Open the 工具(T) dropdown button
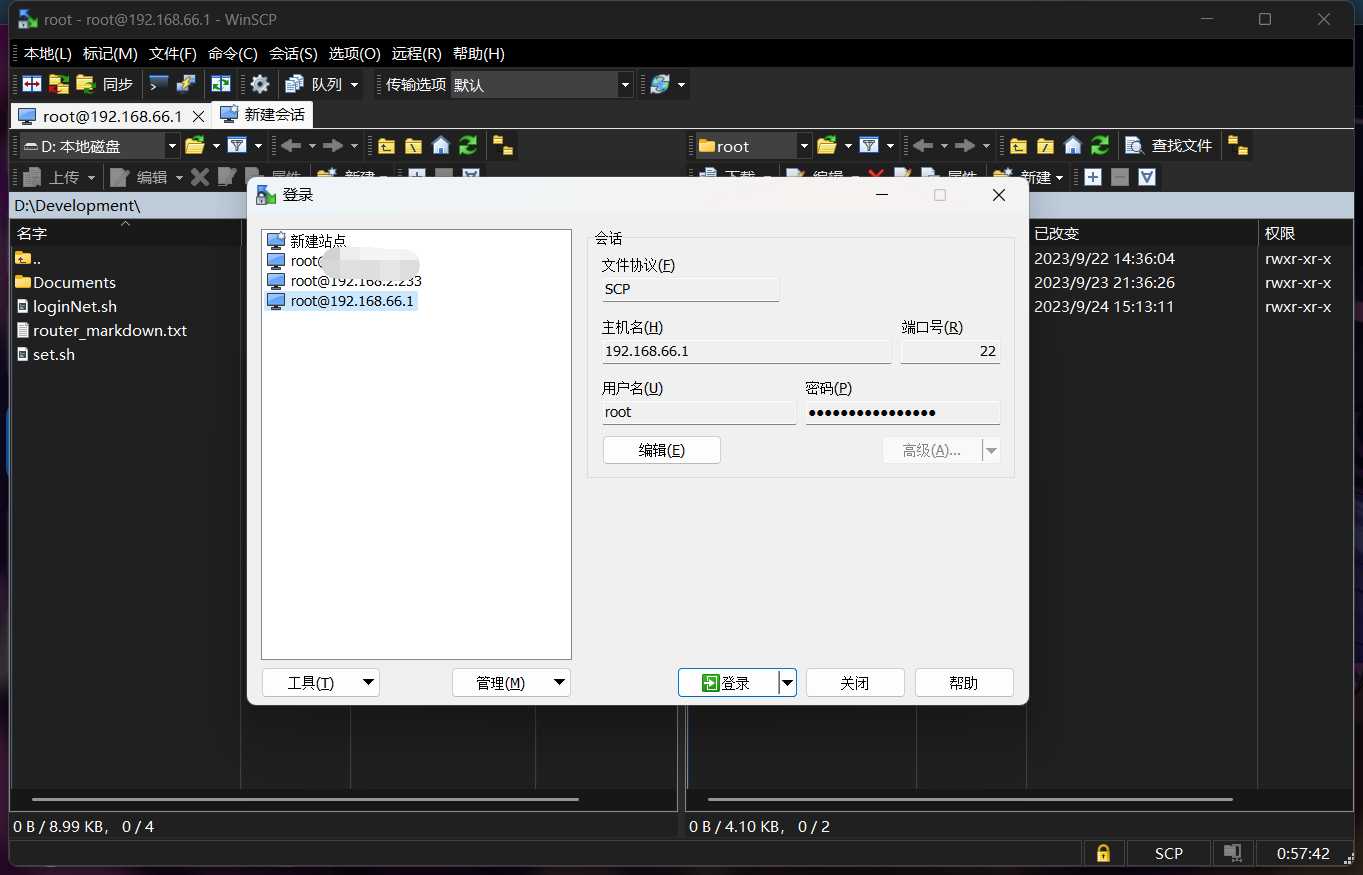This screenshot has width=1363, height=875. (x=321, y=683)
